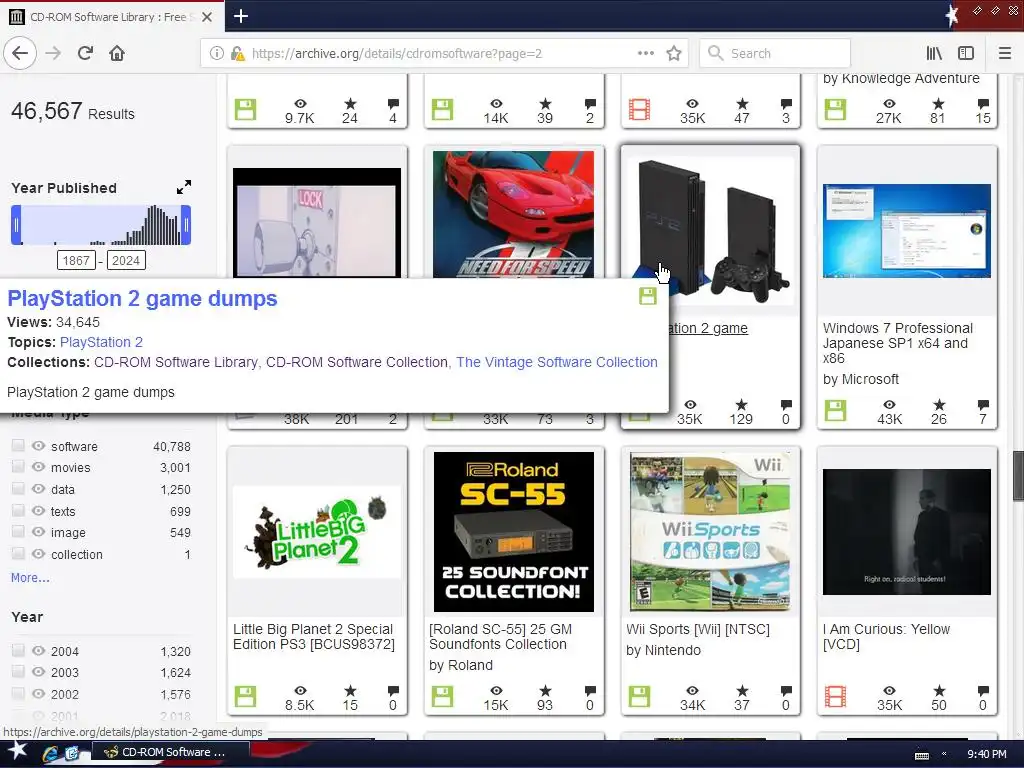Check the 2004 year filter
This screenshot has width=1024, height=768.
coord(18,650)
